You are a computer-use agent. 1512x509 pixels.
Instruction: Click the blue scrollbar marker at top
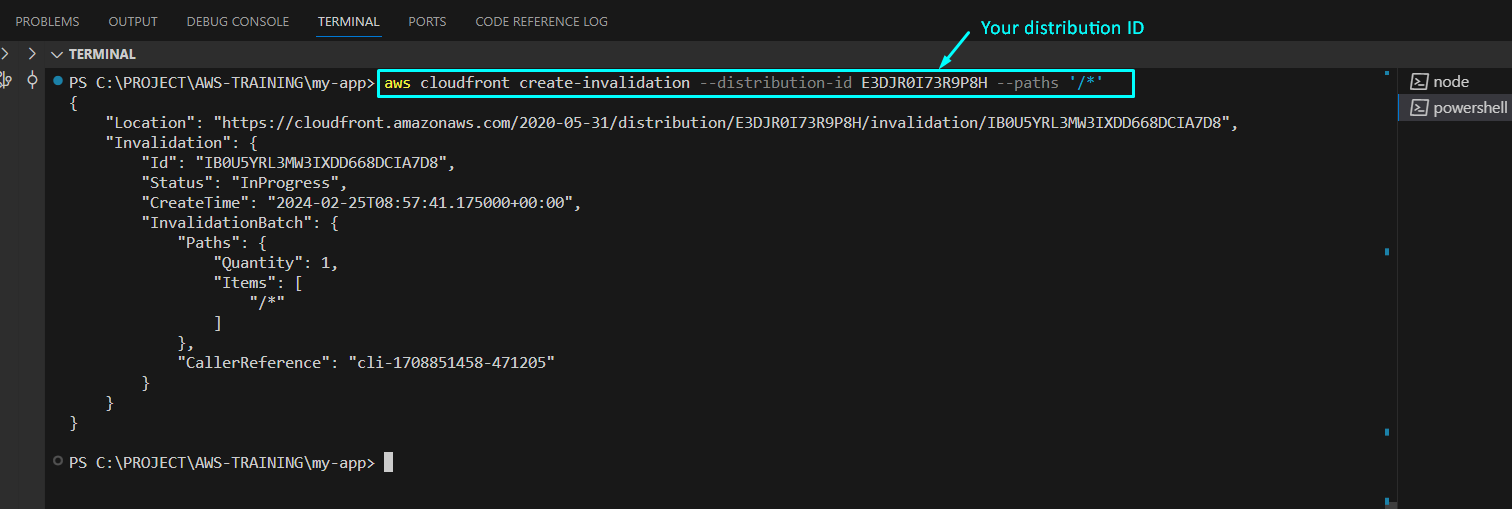click(x=1387, y=73)
